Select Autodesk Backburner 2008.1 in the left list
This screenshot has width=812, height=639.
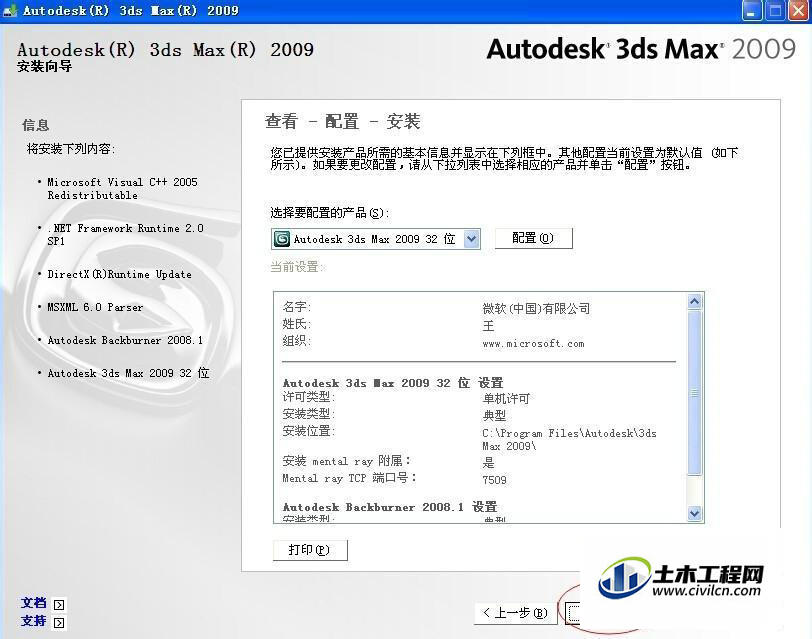click(x=125, y=340)
